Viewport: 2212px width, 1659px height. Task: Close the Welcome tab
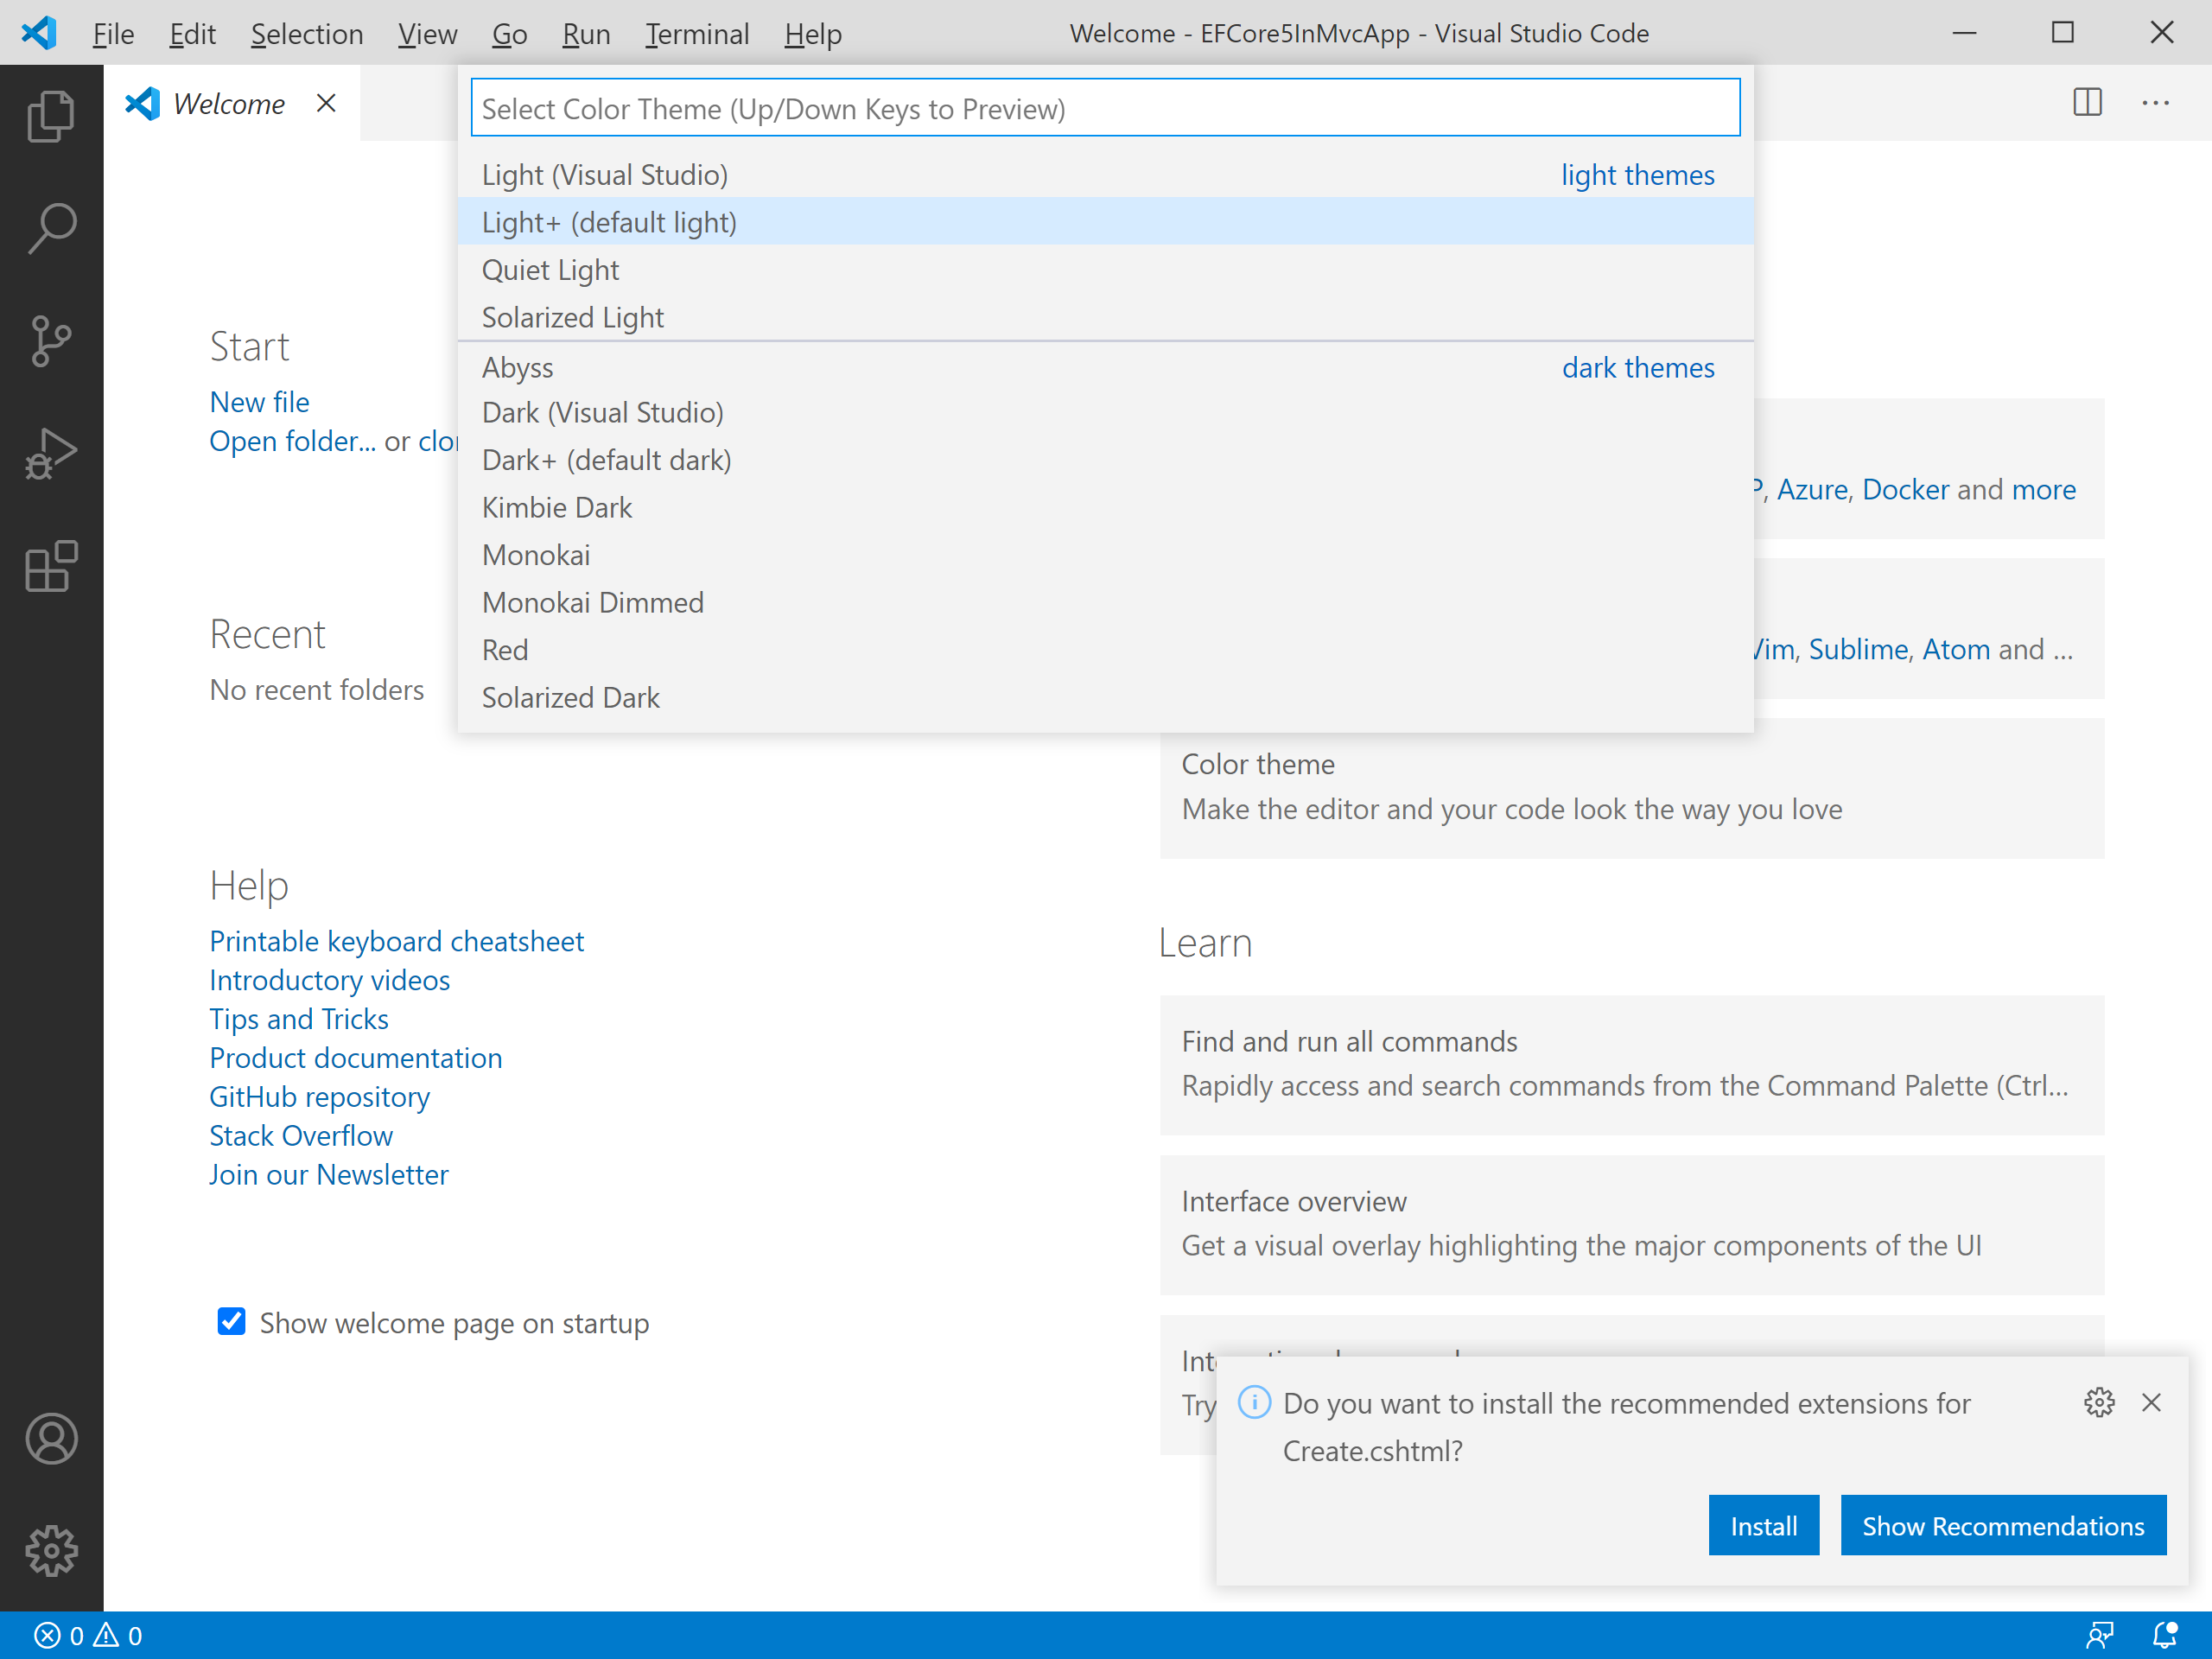tap(326, 103)
